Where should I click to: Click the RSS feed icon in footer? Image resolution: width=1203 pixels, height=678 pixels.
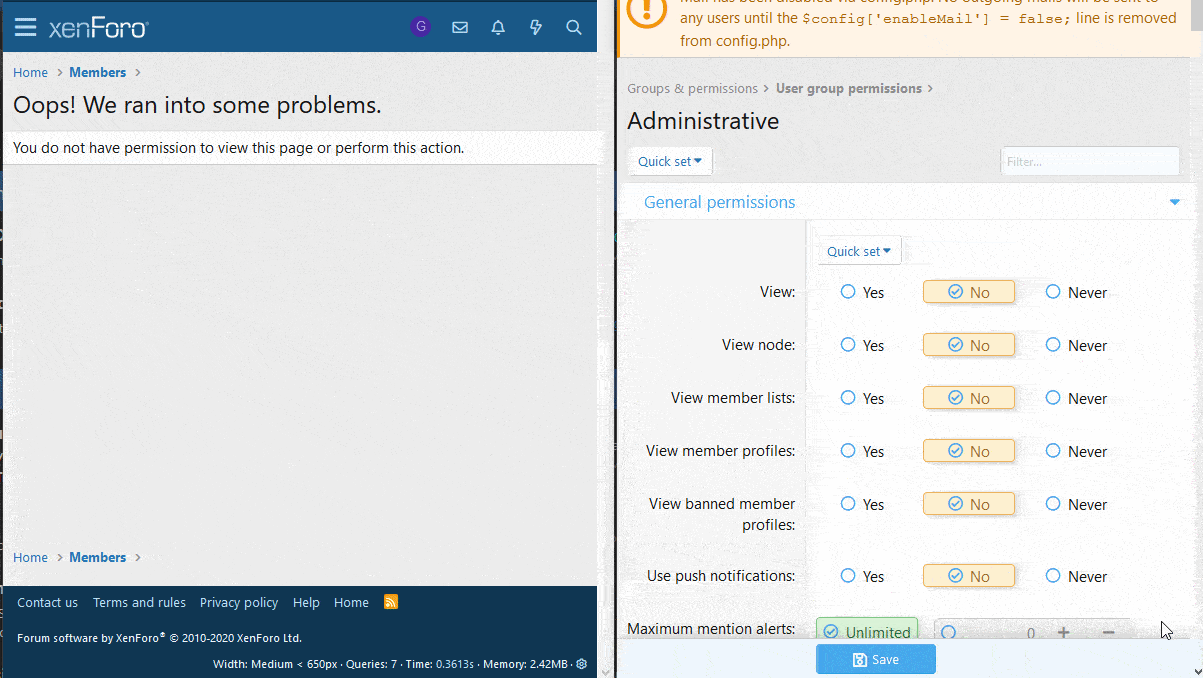click(391, 602)
